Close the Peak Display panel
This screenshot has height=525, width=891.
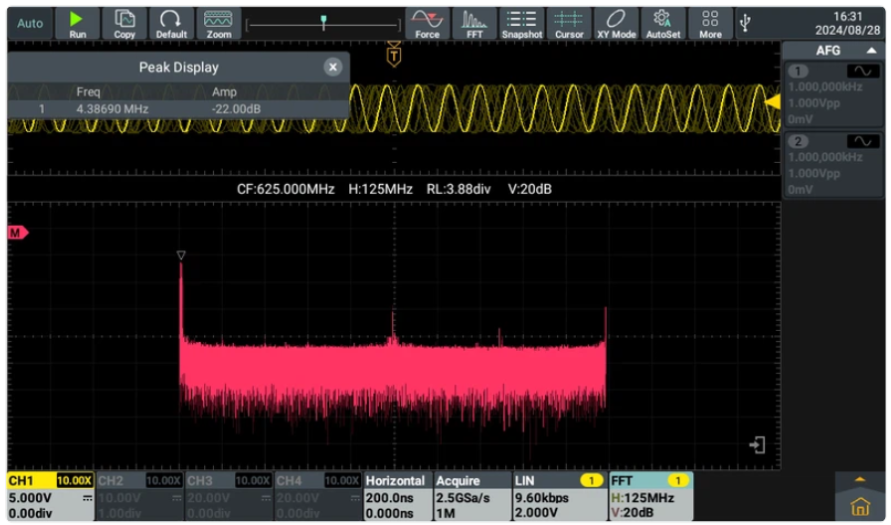pos(333,67)
